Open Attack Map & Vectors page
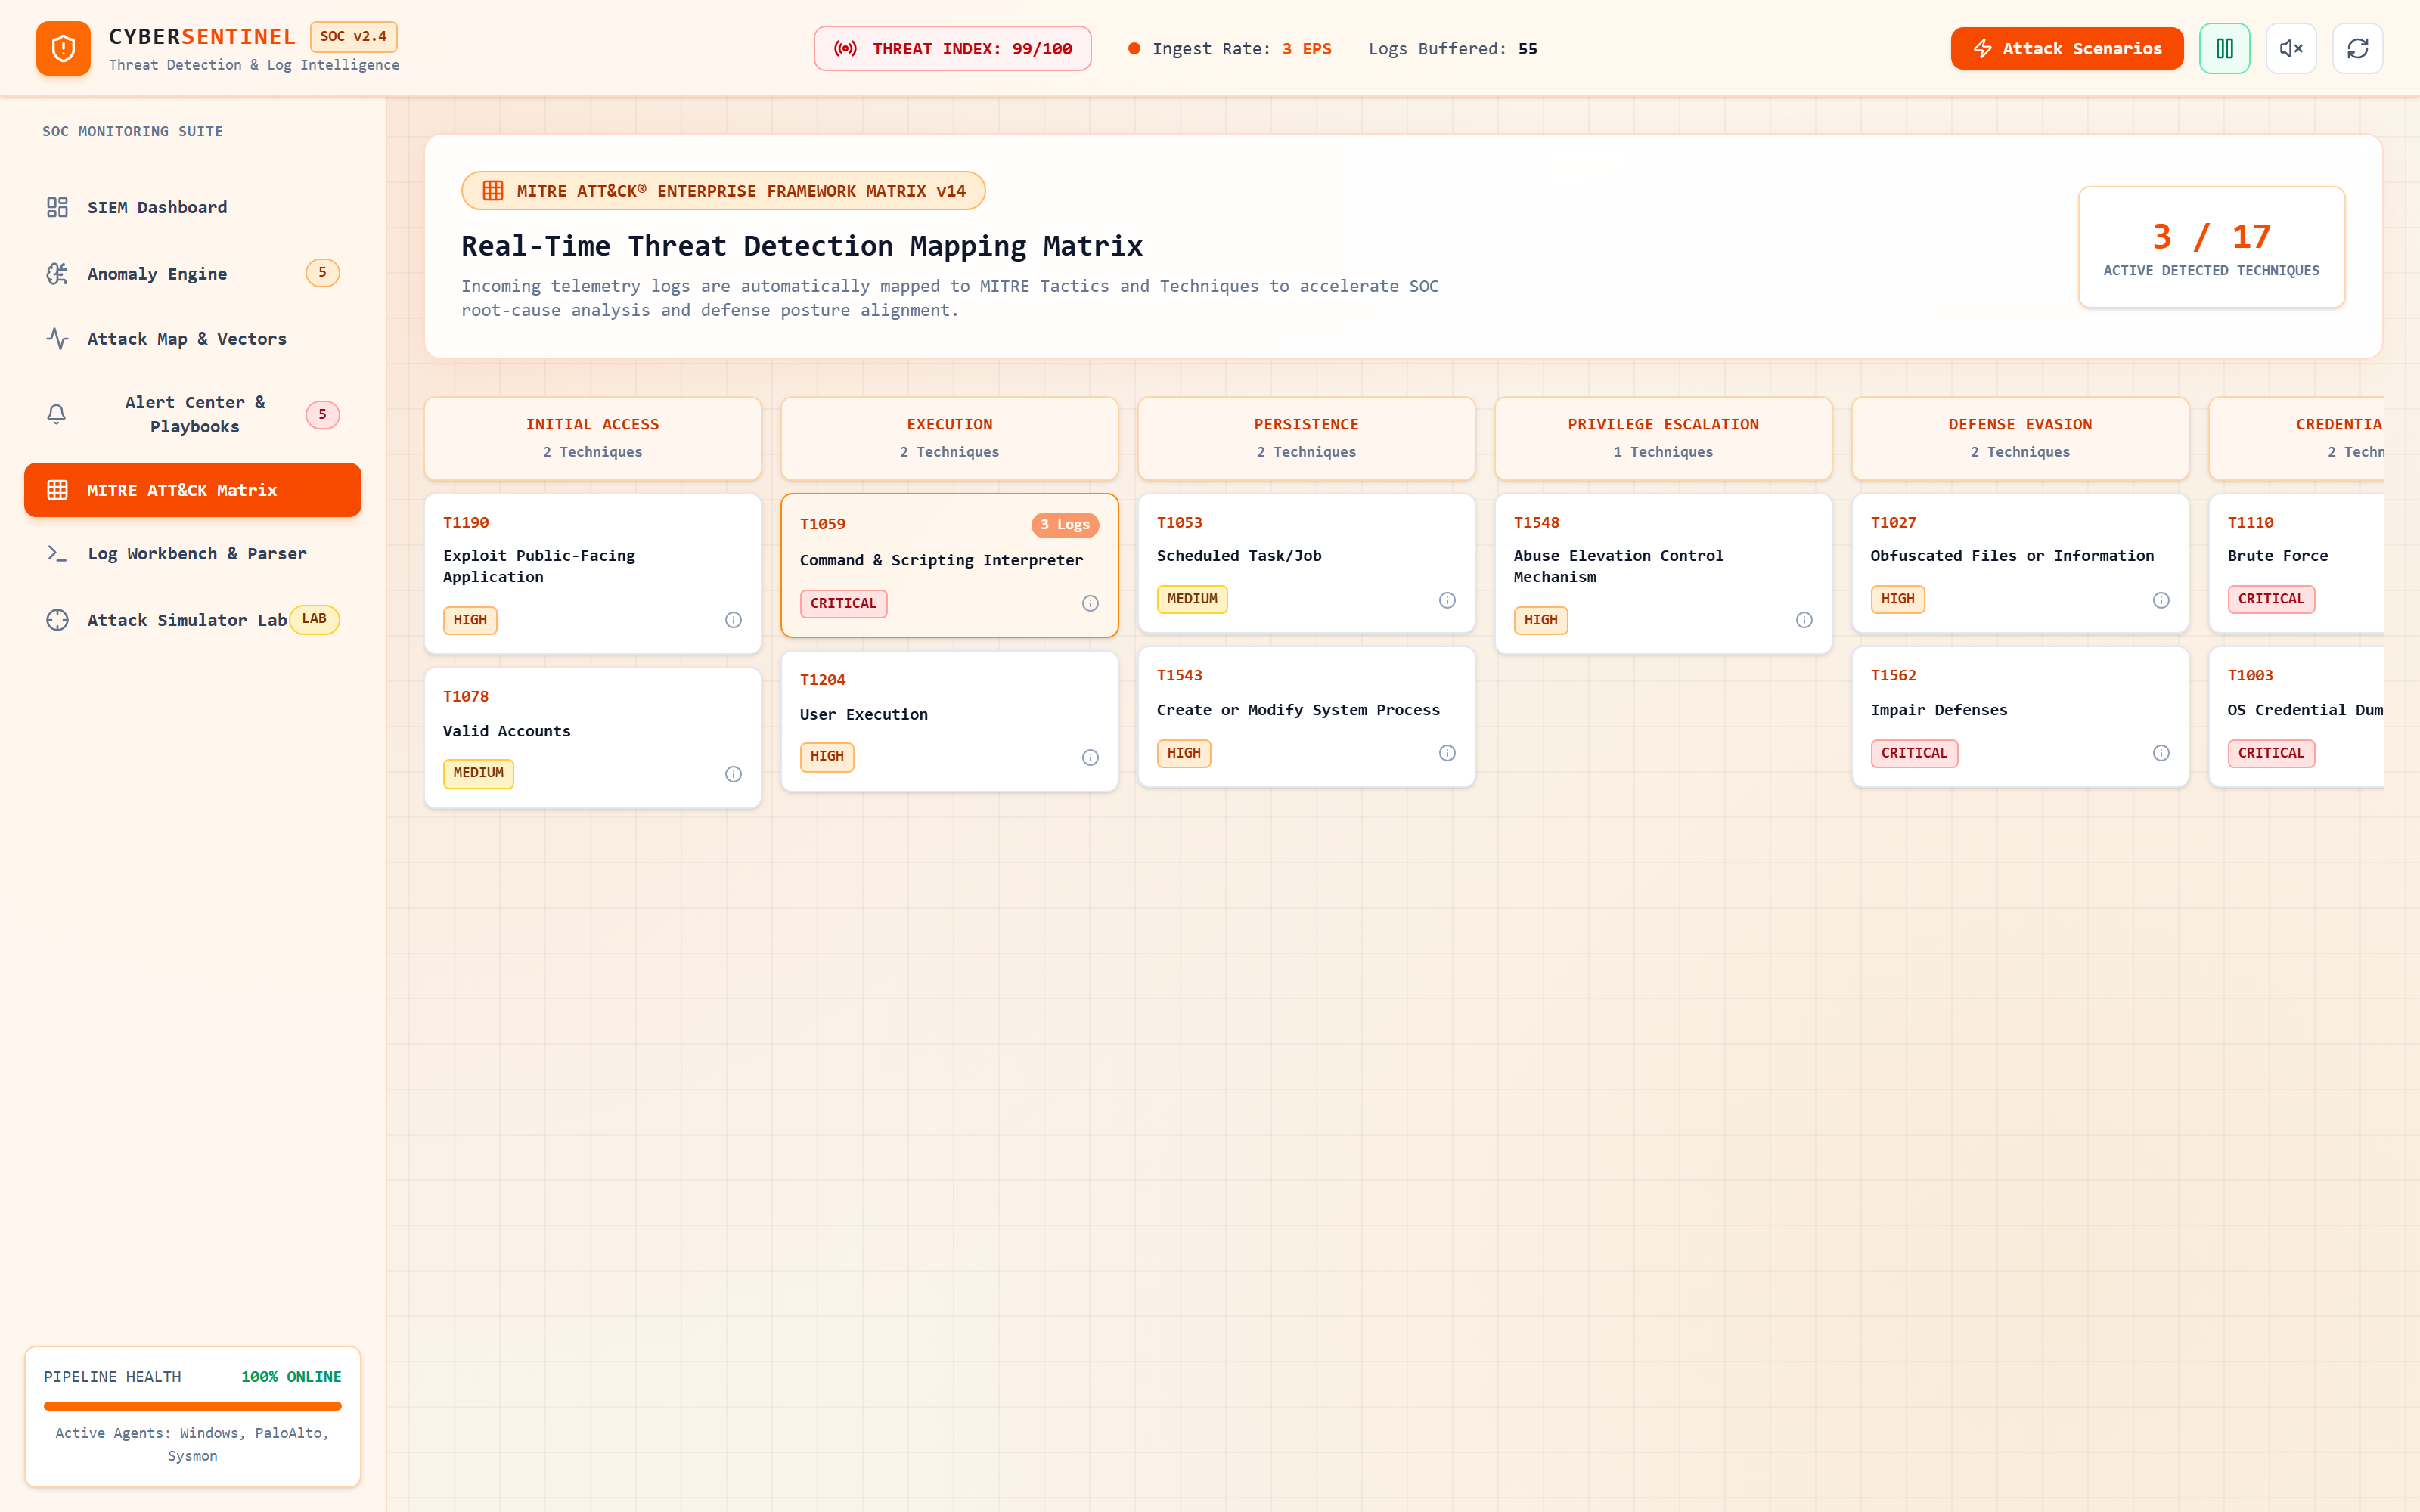 click(x=192, y=339)
